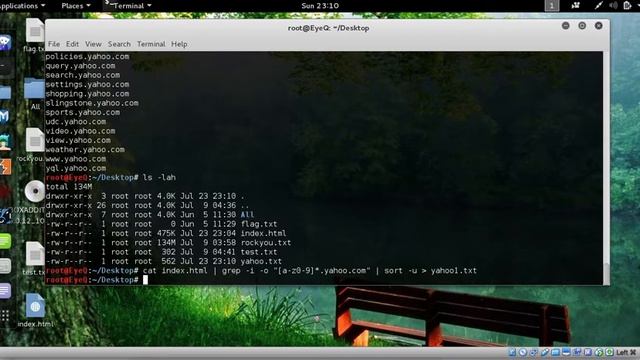The height and width of the screenshot is (360, 640).
Task: Click query.yahoo.com line in terminal
Action: 80,66
